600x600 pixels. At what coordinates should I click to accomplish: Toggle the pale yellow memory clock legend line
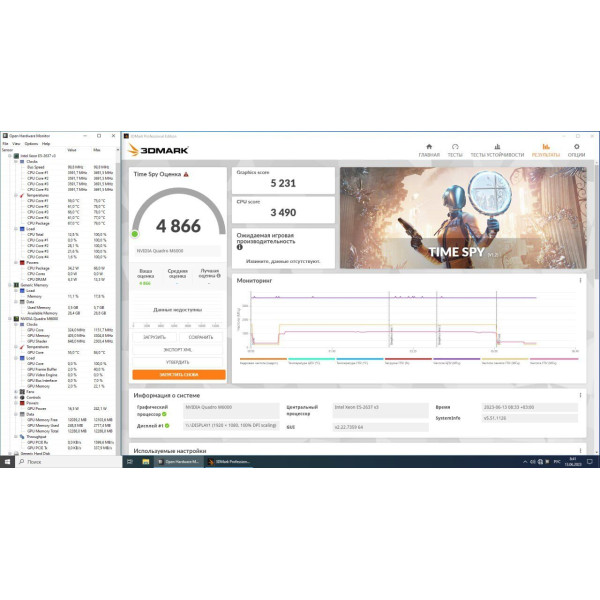tap(505, 361)
